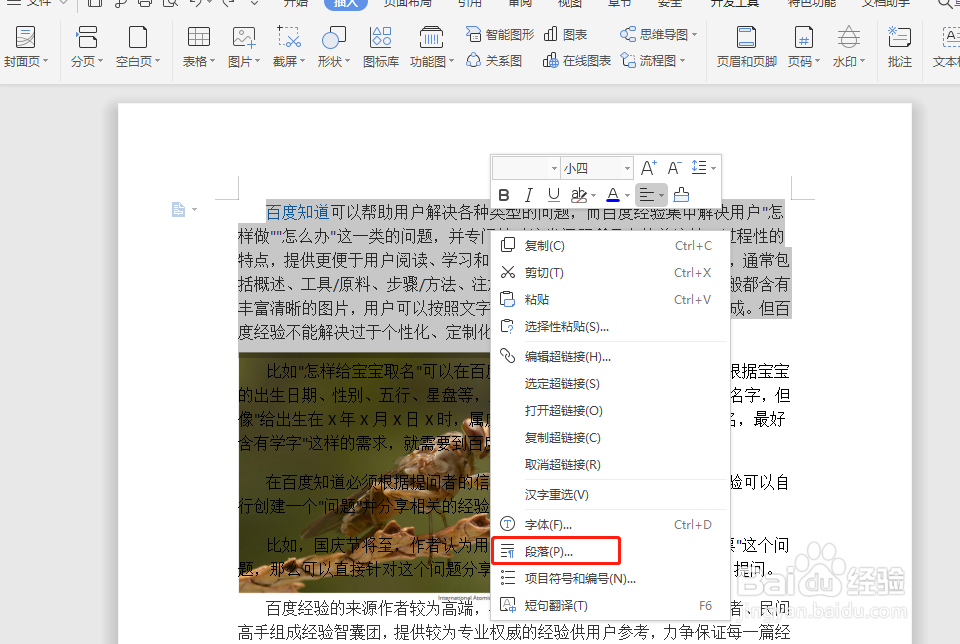Screen dimensions: 960x644
Task: Click the 图片 picture insert icon
Action: click(244, 38)
